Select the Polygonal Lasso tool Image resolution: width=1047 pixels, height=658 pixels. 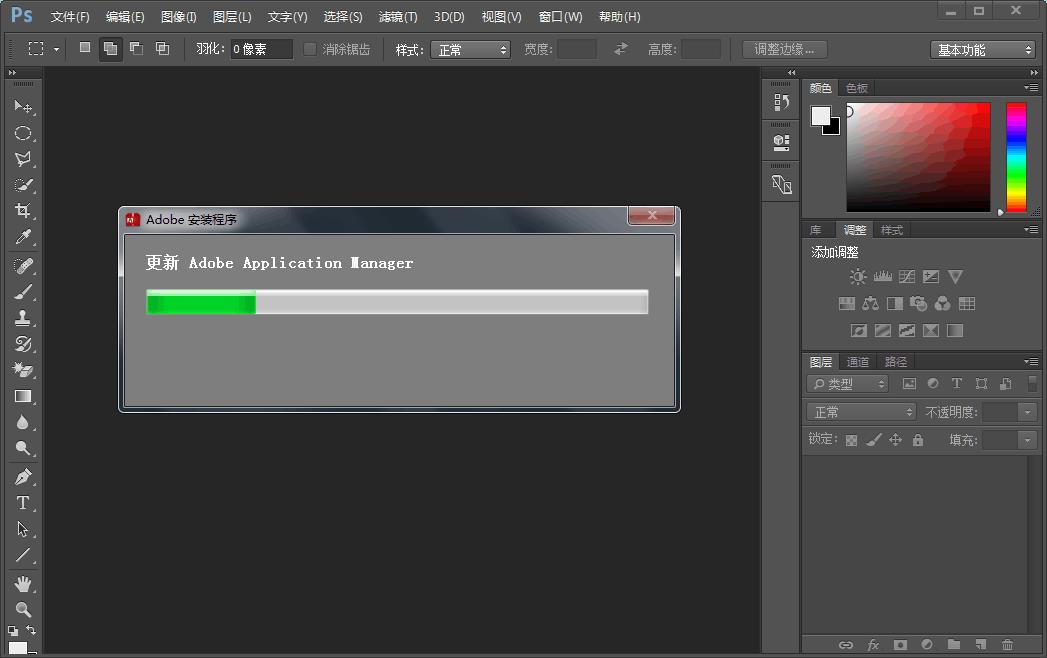click(x=23, y=159)
